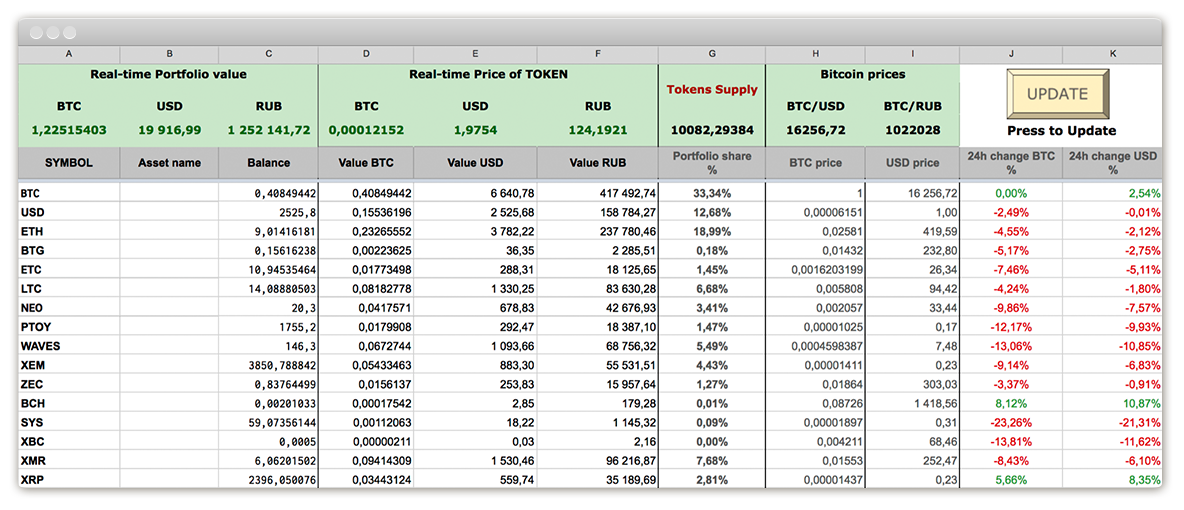This screenshot has height=510, width=1184.
Task: Click the Real-time Price of TOKEN heading
Action: point(488,74)
